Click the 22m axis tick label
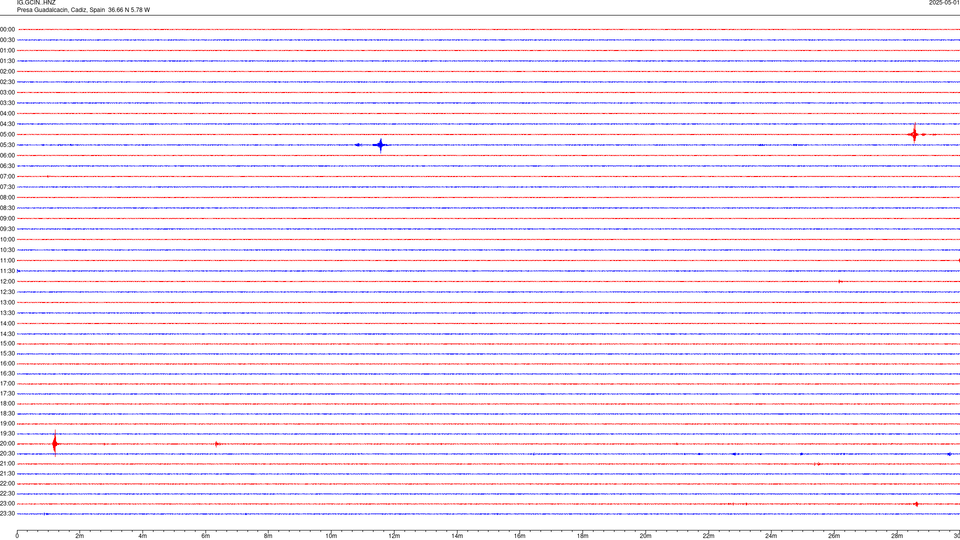Image resolution: width=960 pixels, height=540 pixels. click(x=708, y=536)
